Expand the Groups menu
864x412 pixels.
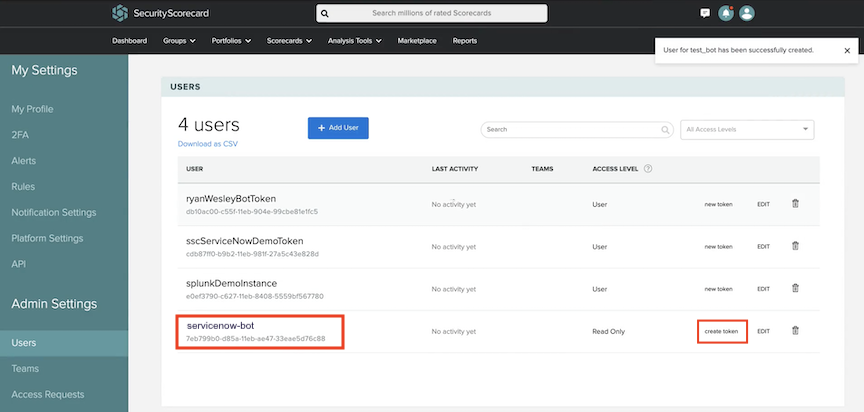point(179,41)
